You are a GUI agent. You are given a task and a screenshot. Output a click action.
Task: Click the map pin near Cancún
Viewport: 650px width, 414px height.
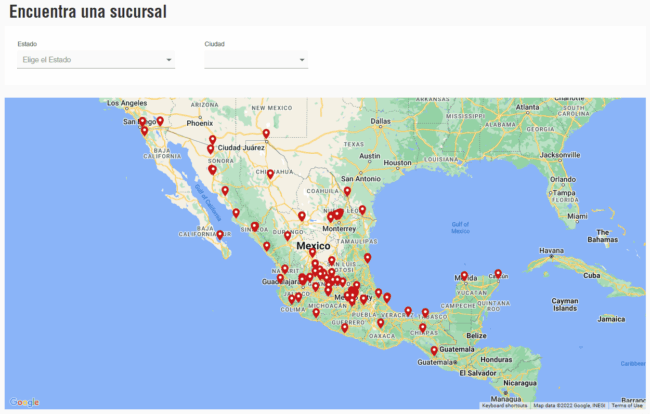click(x=498, y=274)
